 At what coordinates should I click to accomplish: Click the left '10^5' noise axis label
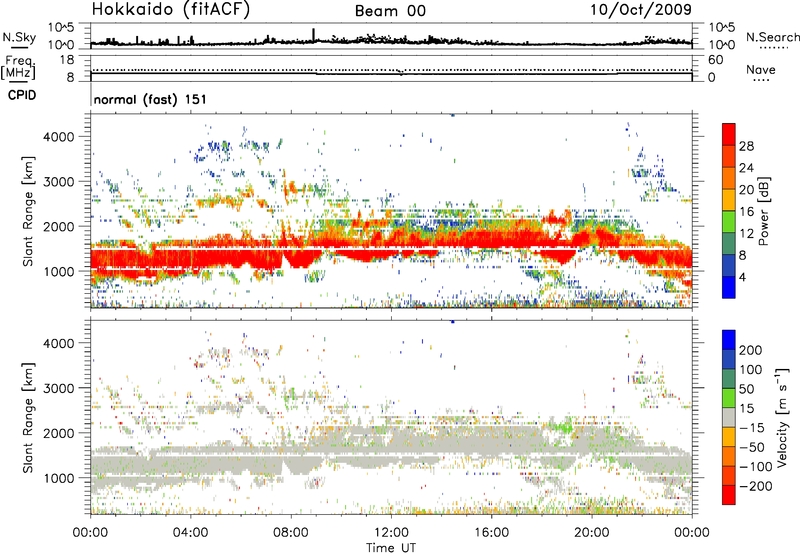61,27
